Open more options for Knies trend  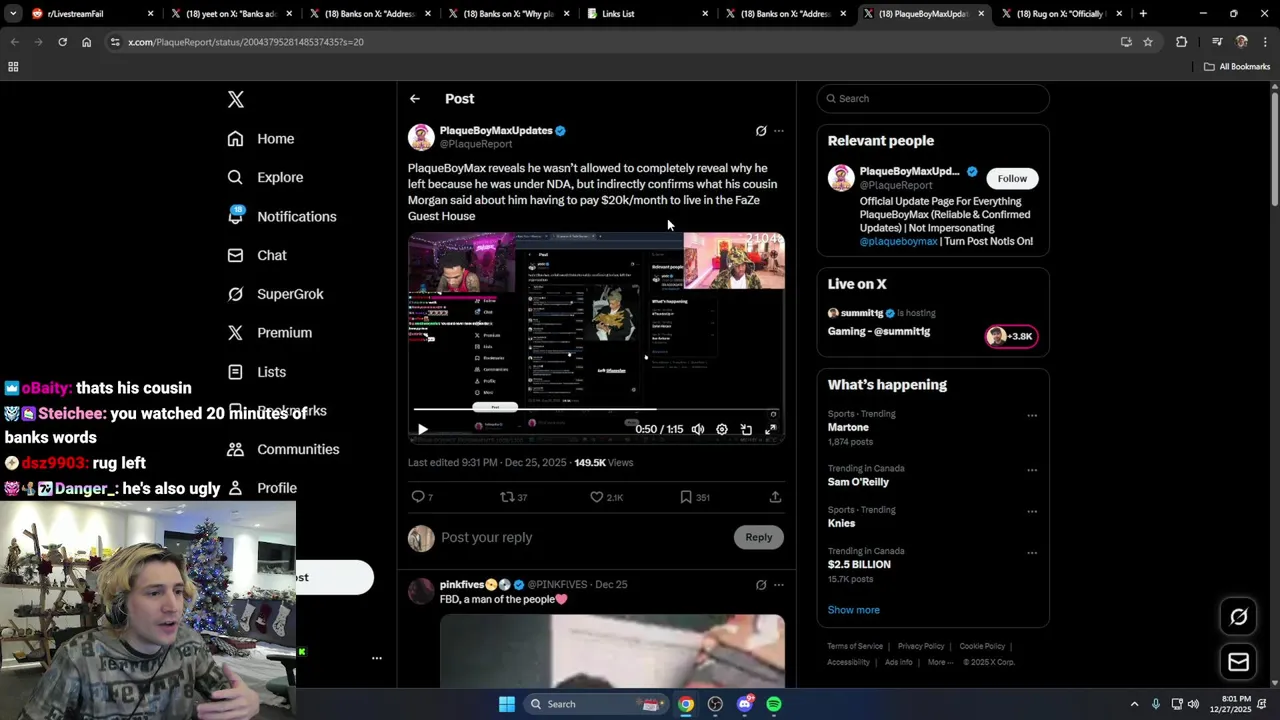pos(1032,511)
